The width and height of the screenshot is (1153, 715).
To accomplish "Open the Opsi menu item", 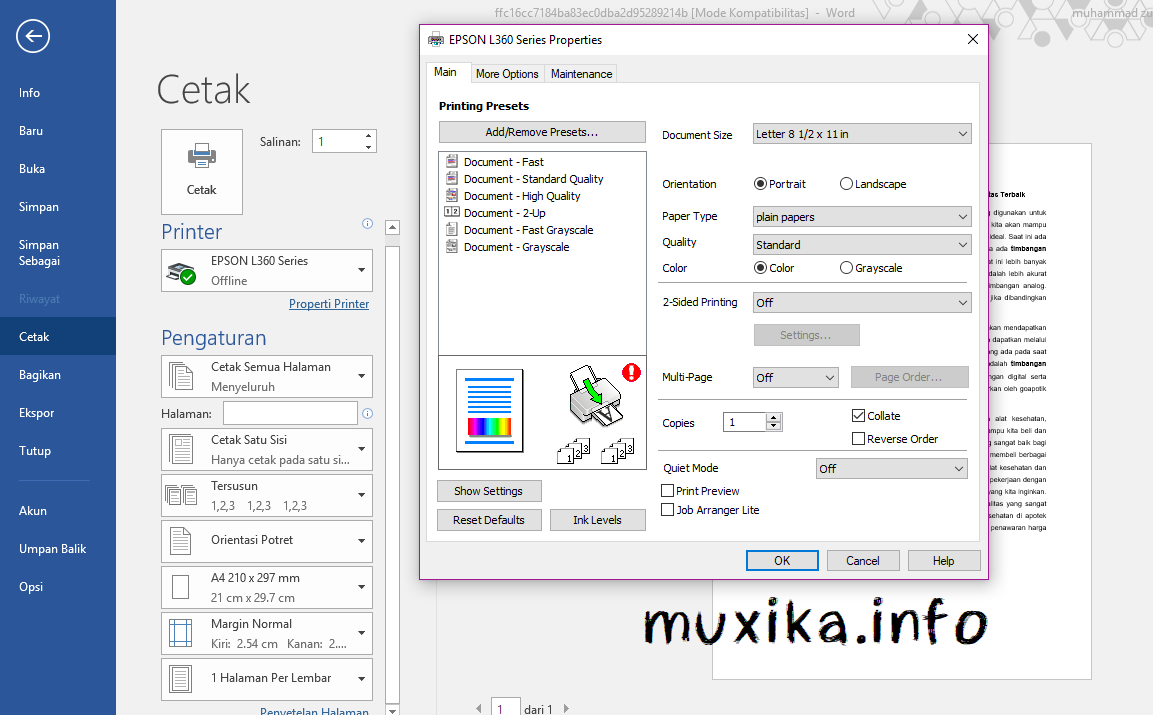I will 31,586.
